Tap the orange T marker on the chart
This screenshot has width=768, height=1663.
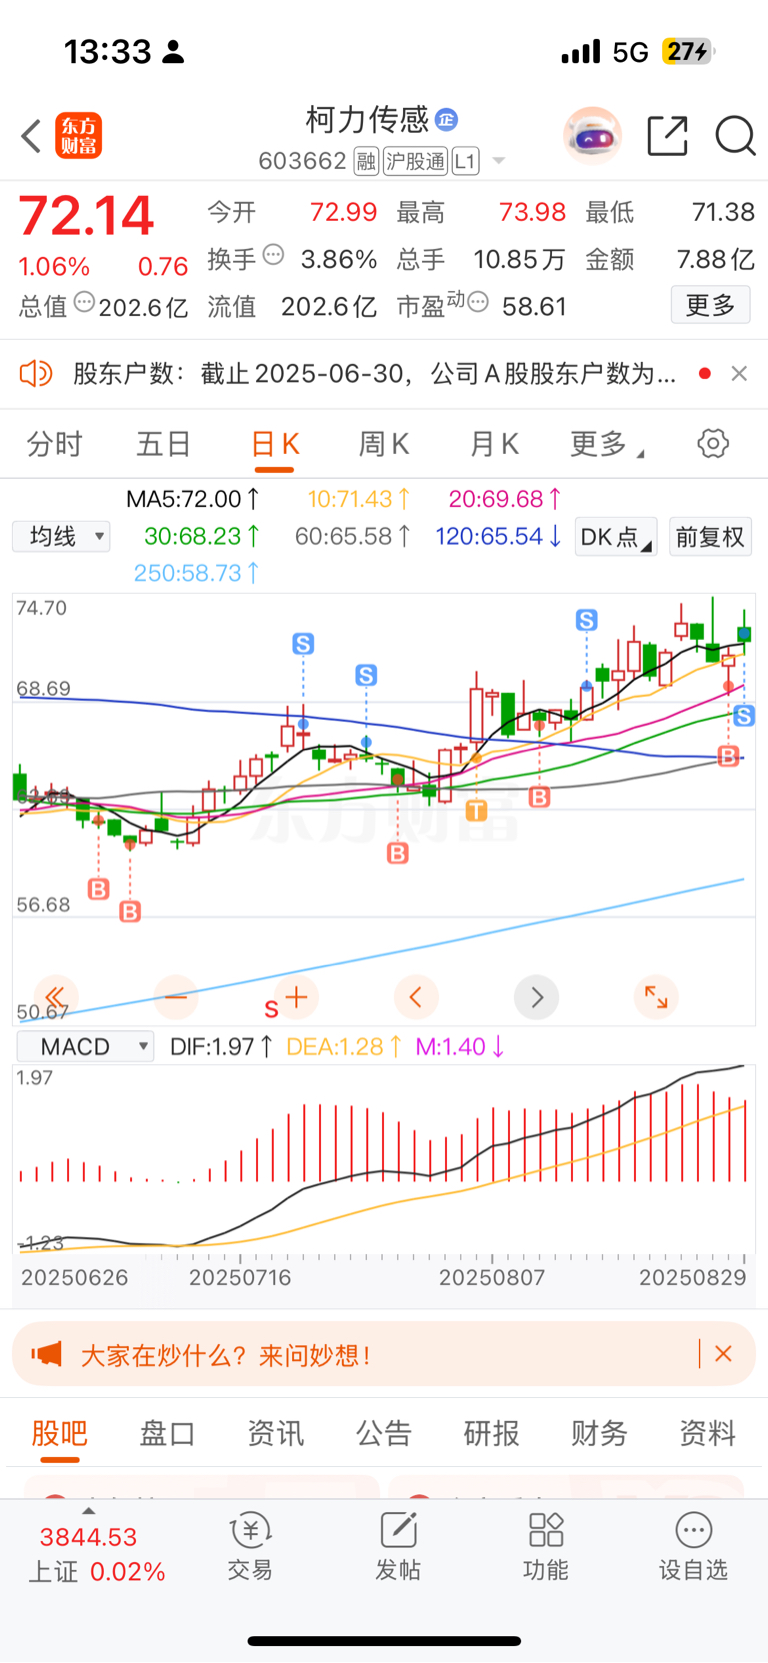(x=476, y=811)
